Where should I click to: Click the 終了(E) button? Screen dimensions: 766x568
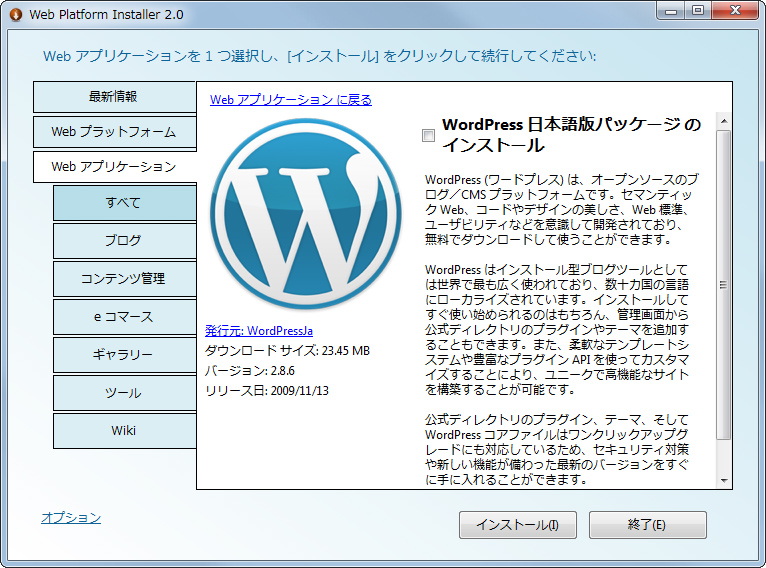point(648,525)
